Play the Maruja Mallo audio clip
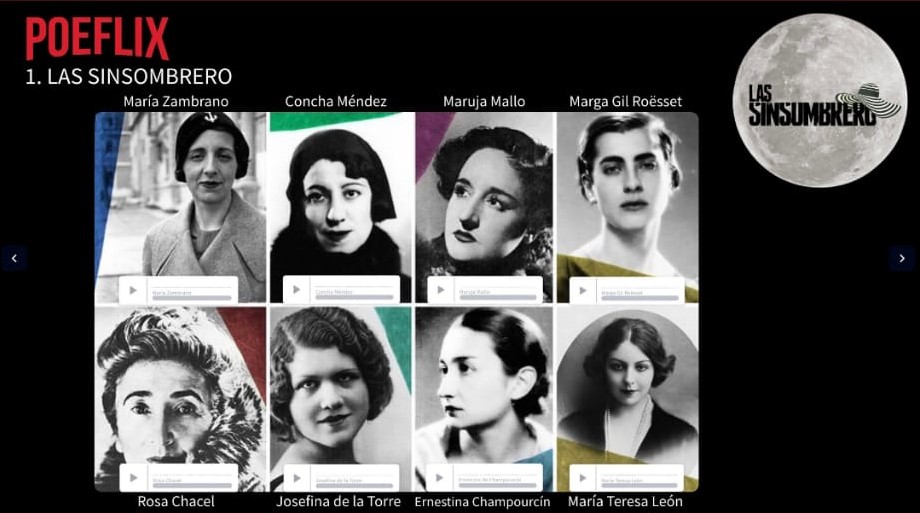 click(440, 289)
